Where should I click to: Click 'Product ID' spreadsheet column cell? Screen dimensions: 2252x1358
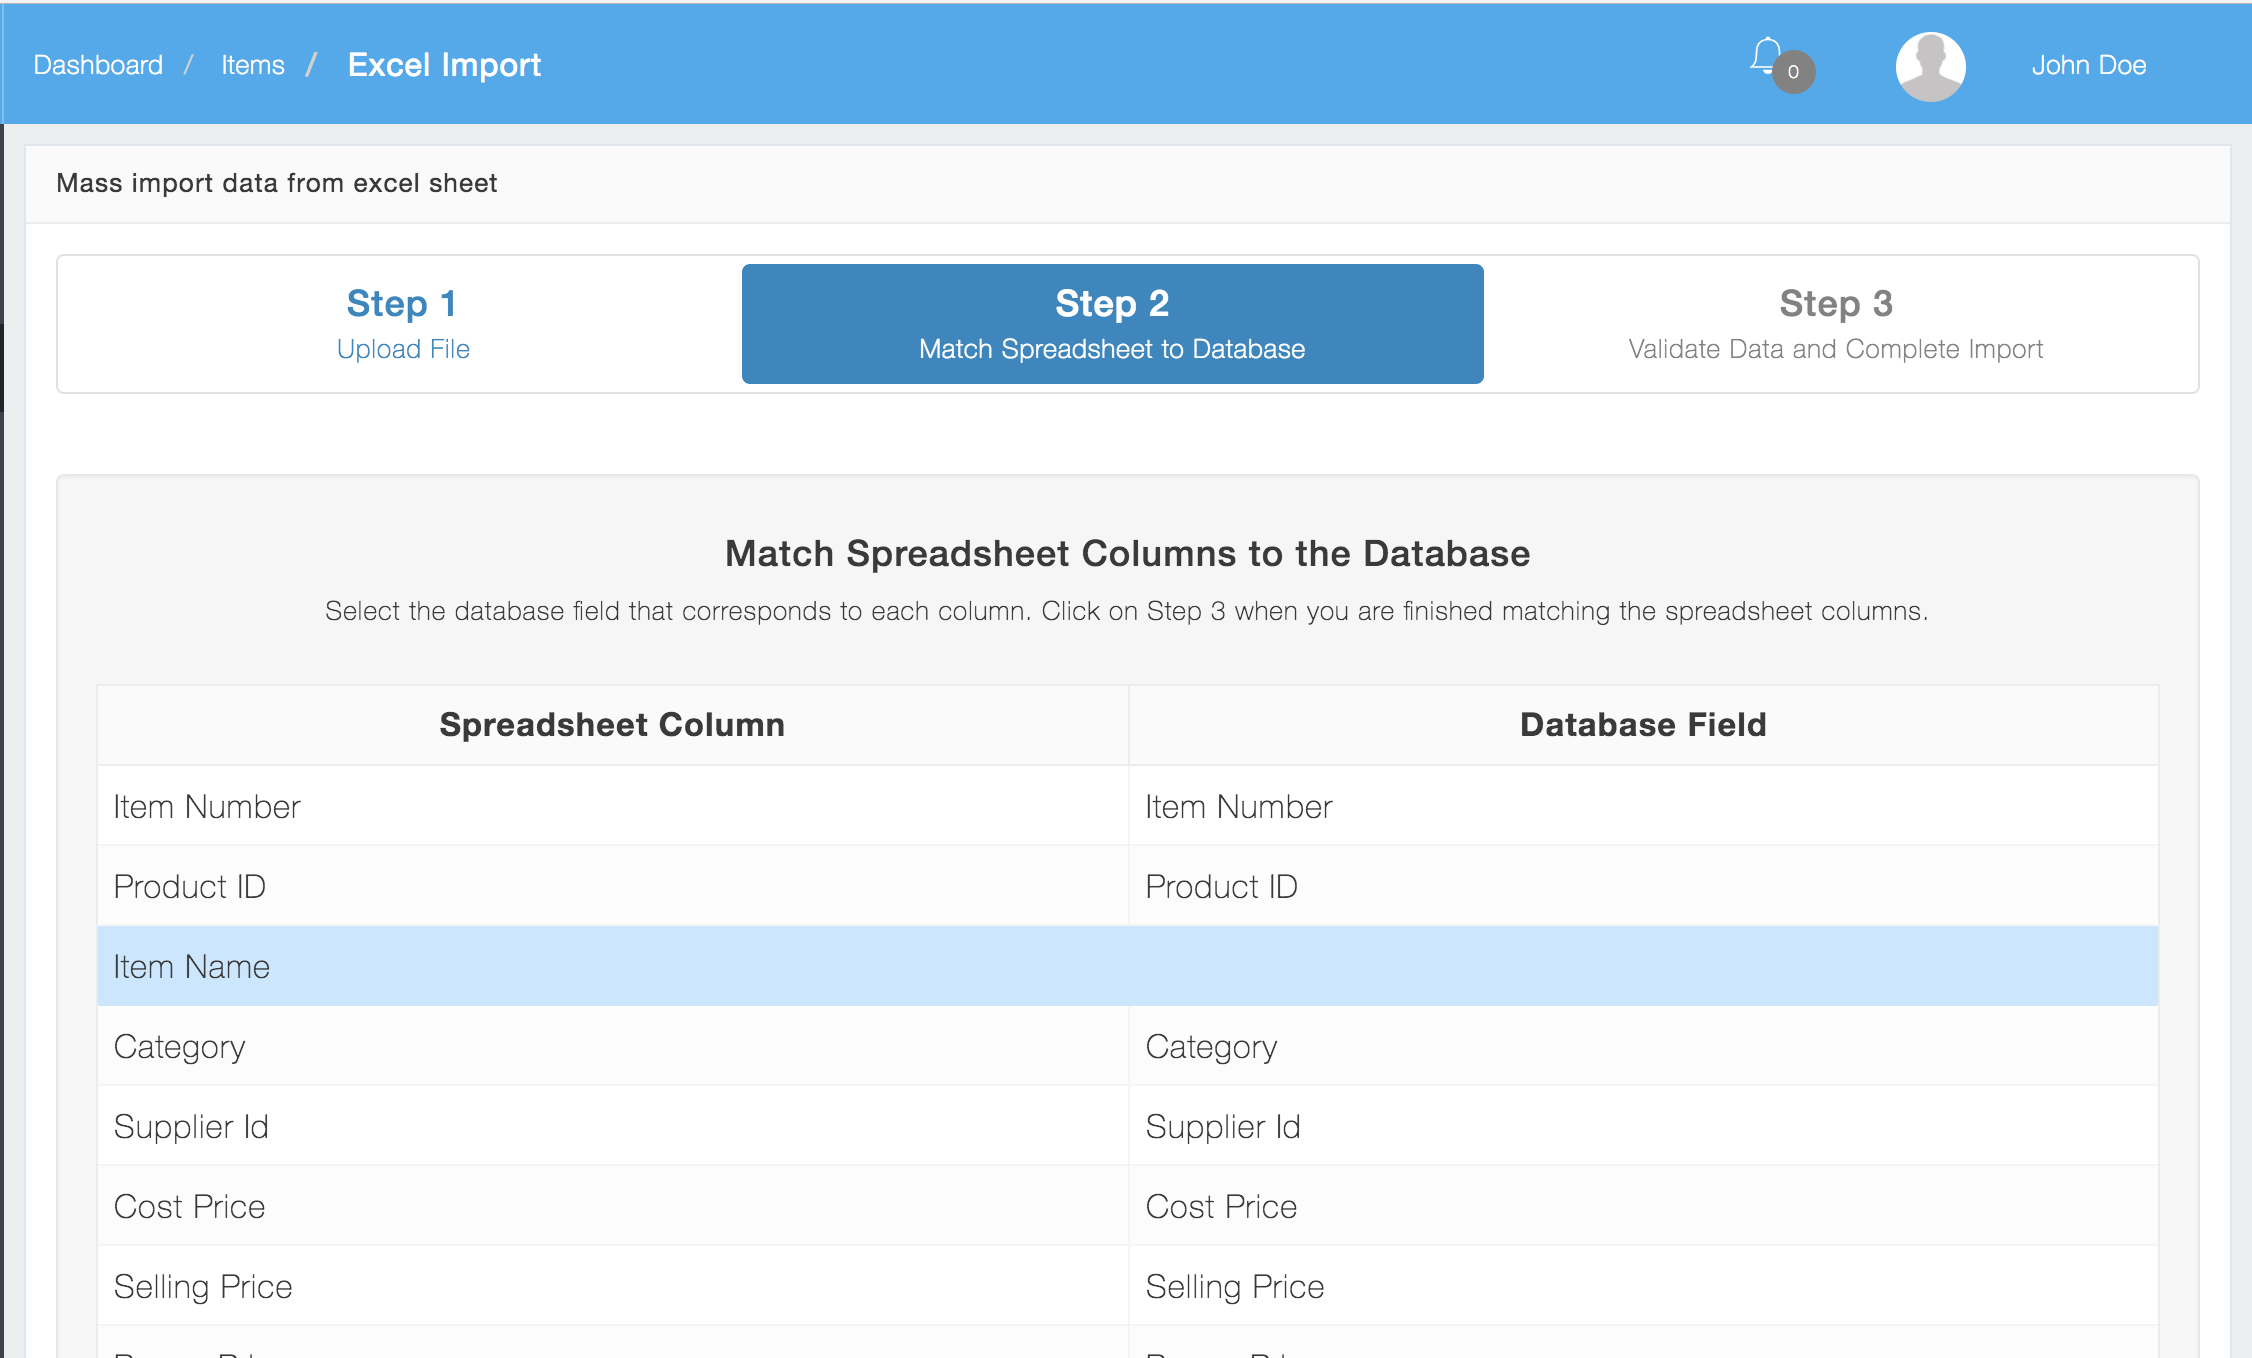point(613,886)
